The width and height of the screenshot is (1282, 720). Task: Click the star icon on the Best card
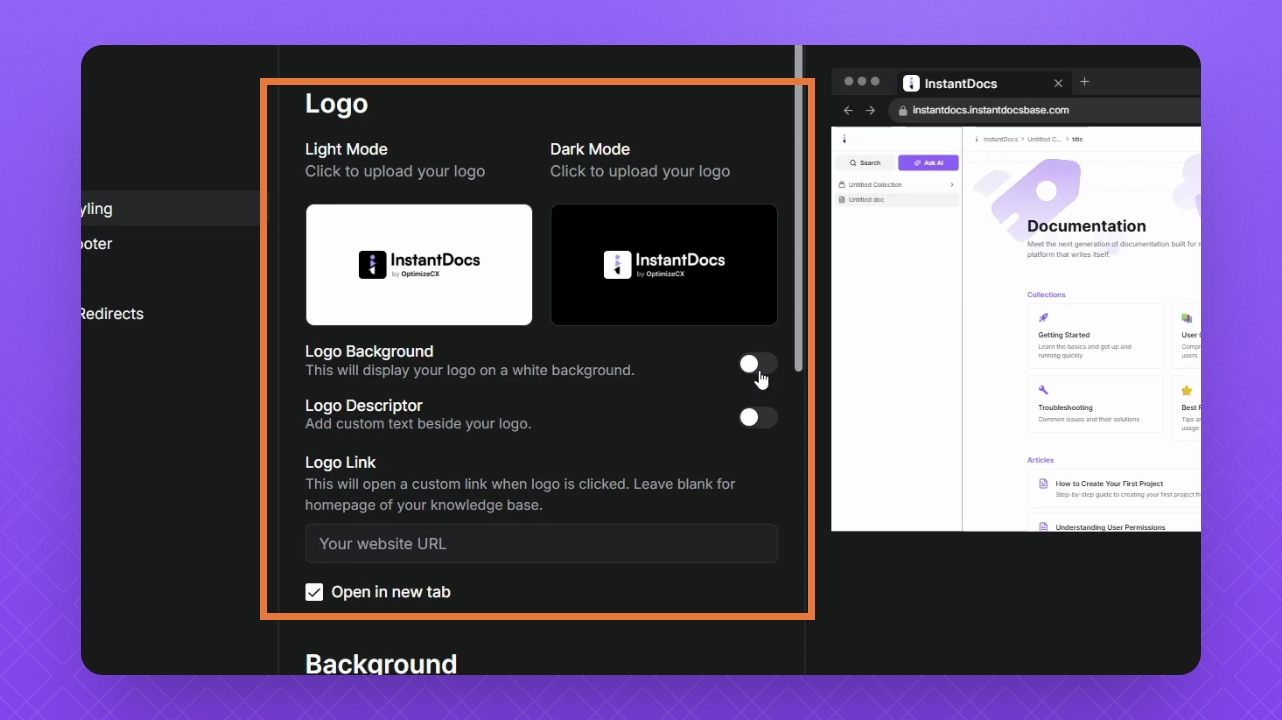tap(1187, 390)
